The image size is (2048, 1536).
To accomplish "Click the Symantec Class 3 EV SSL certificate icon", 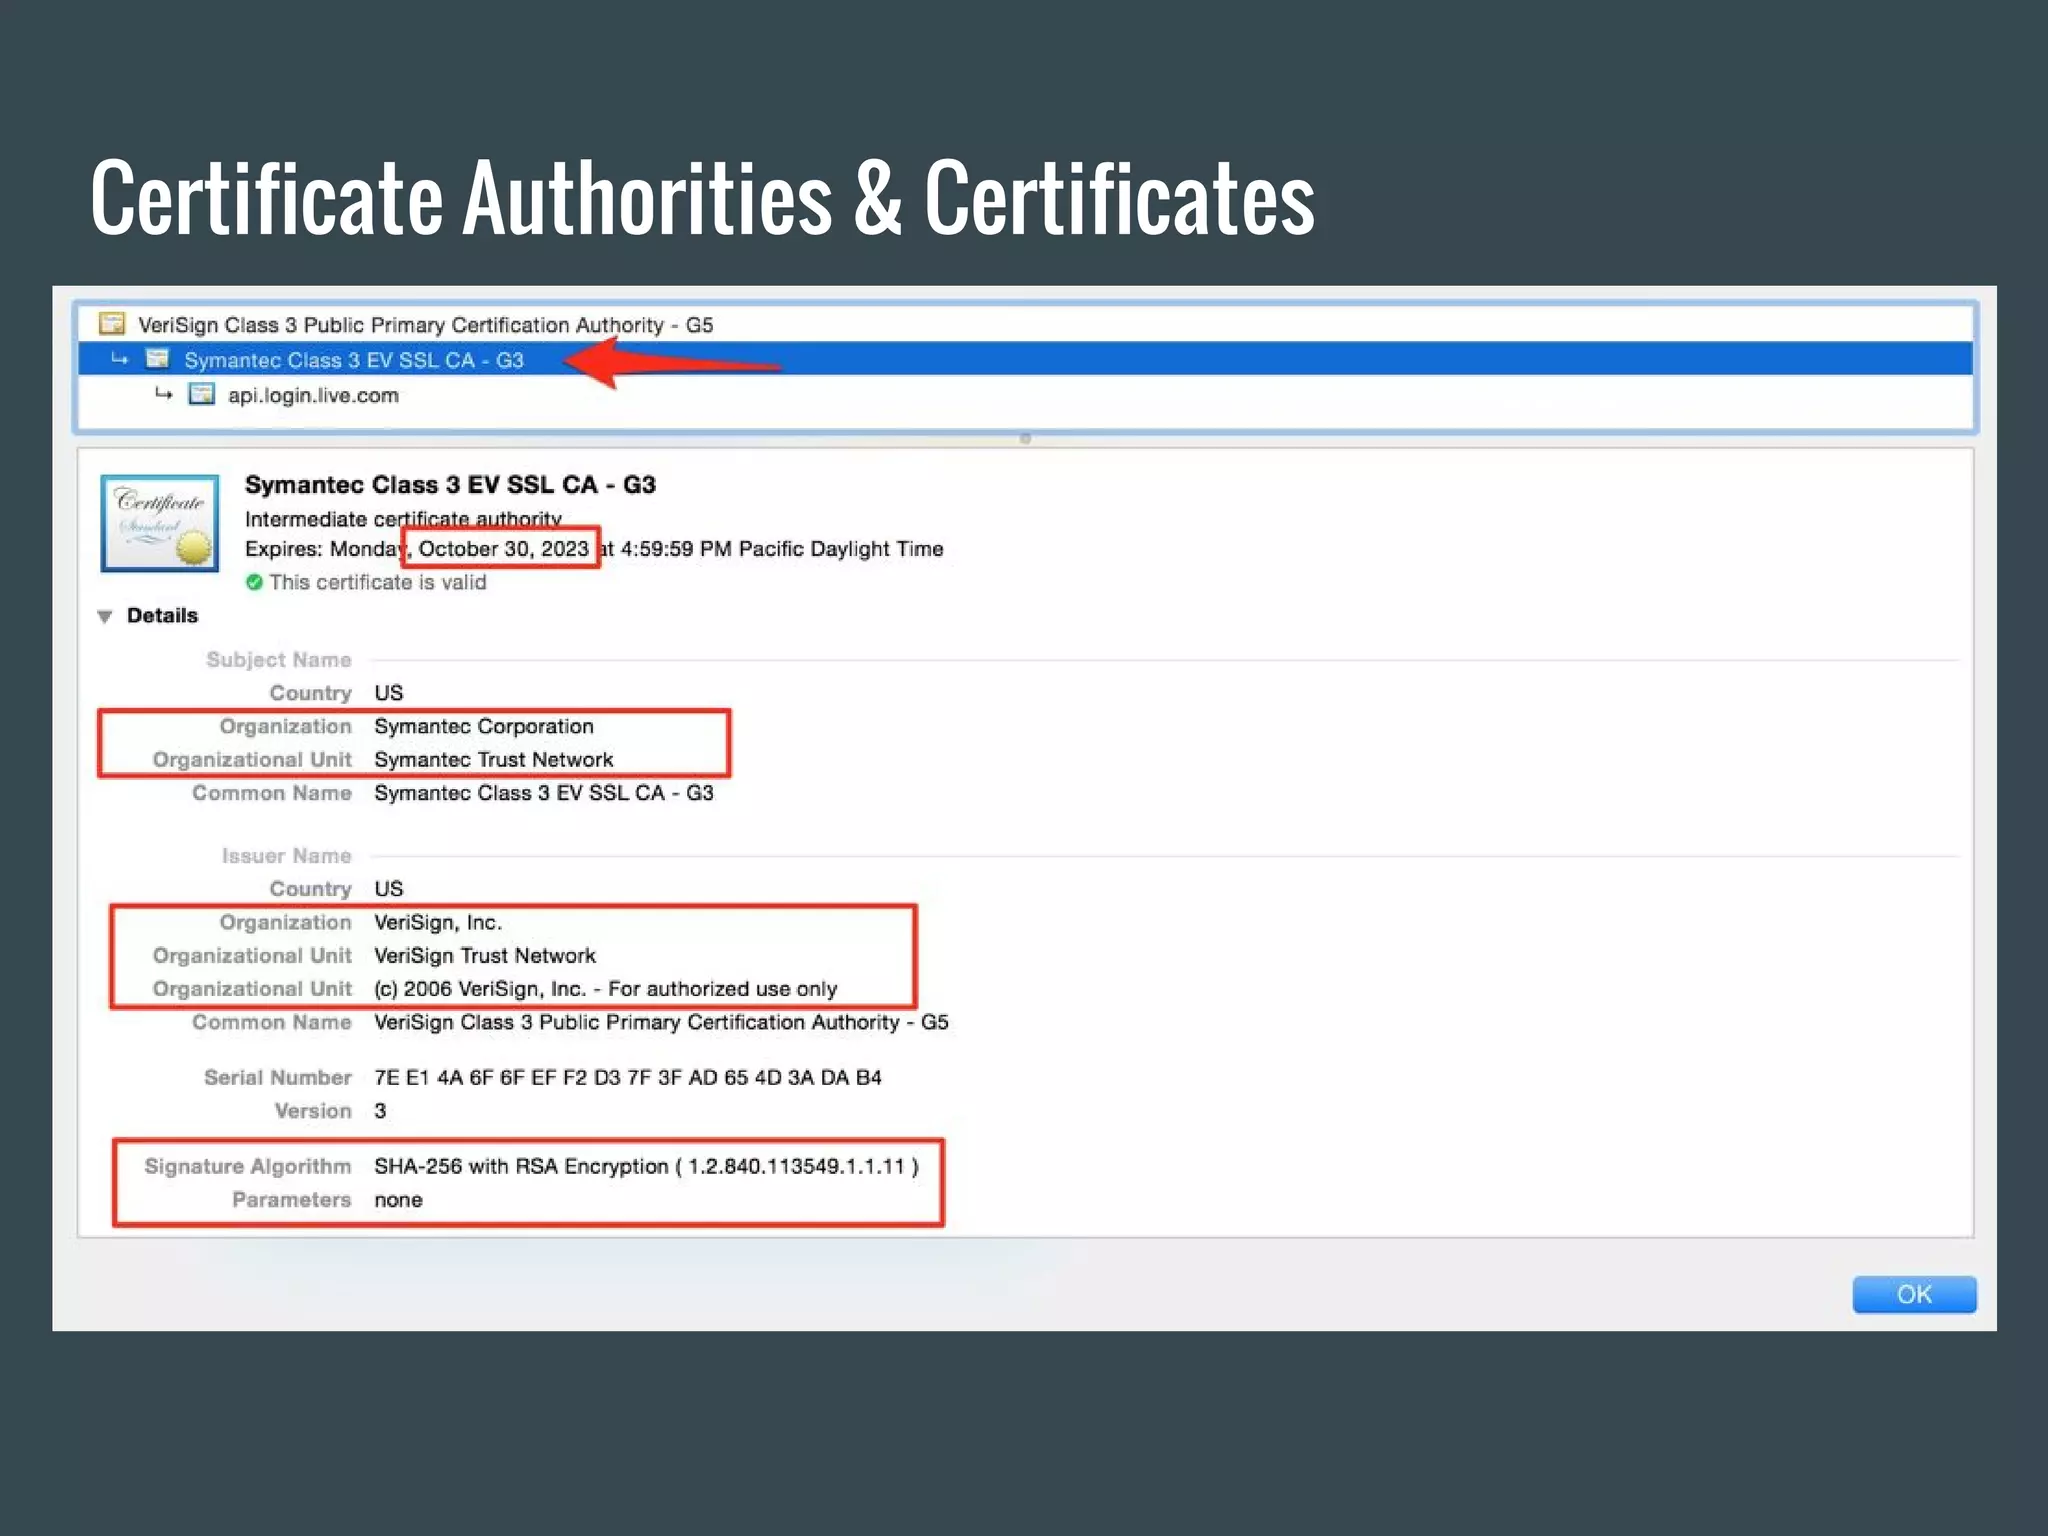I will pos(157,359).
